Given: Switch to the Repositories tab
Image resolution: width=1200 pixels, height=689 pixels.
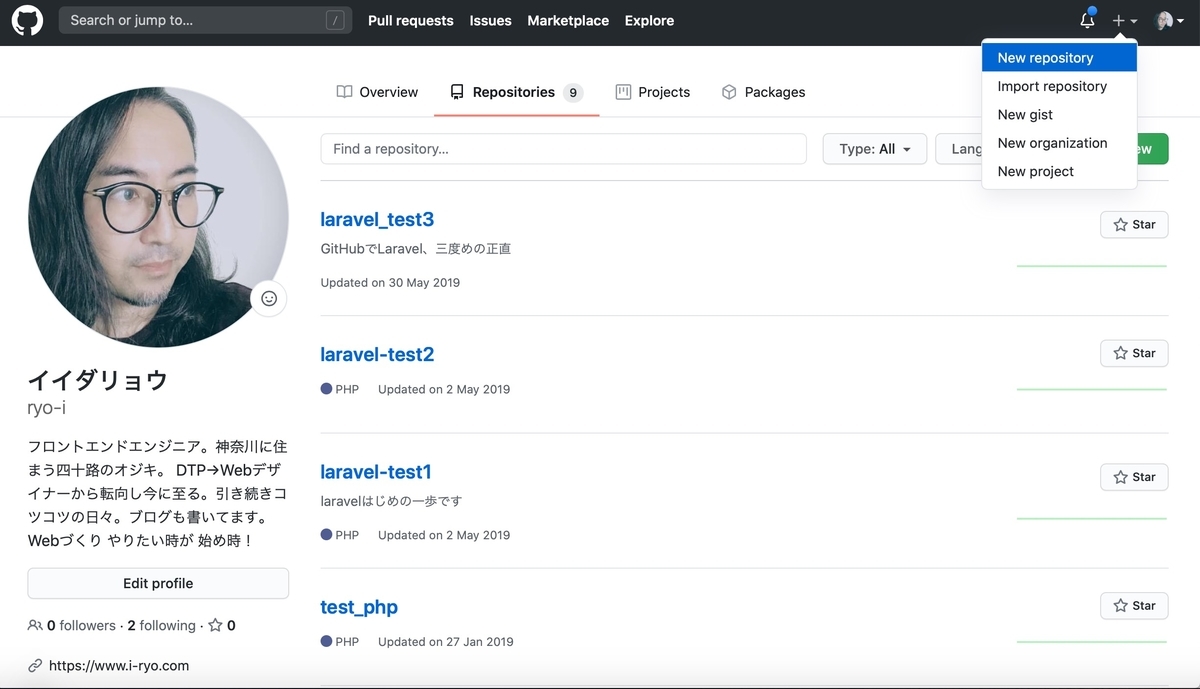Looking at the screenshot, I should (516, 92).
